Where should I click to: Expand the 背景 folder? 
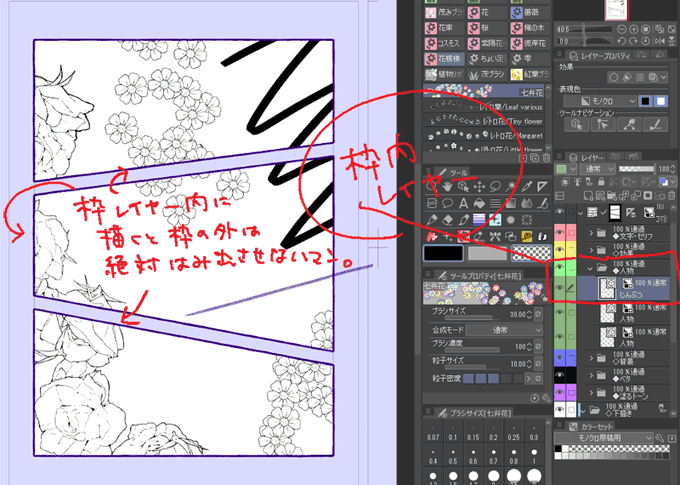point(591,358)
